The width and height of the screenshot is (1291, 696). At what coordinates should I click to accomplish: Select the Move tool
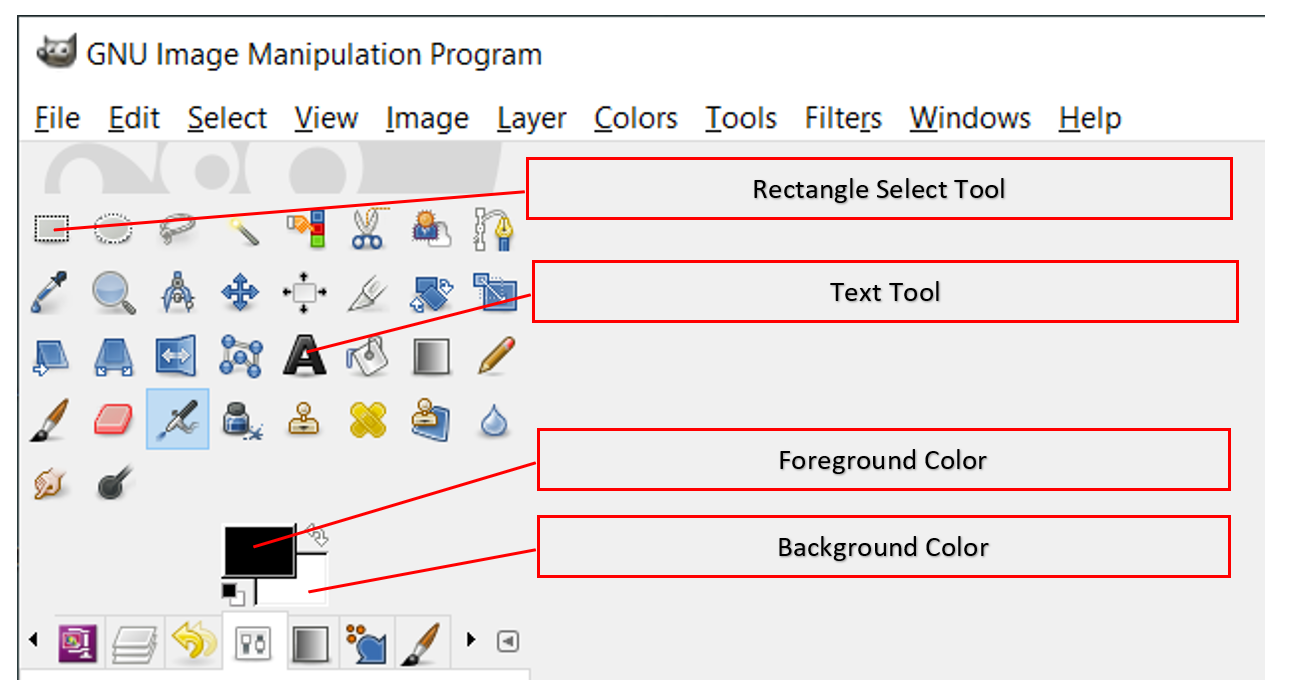240,293
